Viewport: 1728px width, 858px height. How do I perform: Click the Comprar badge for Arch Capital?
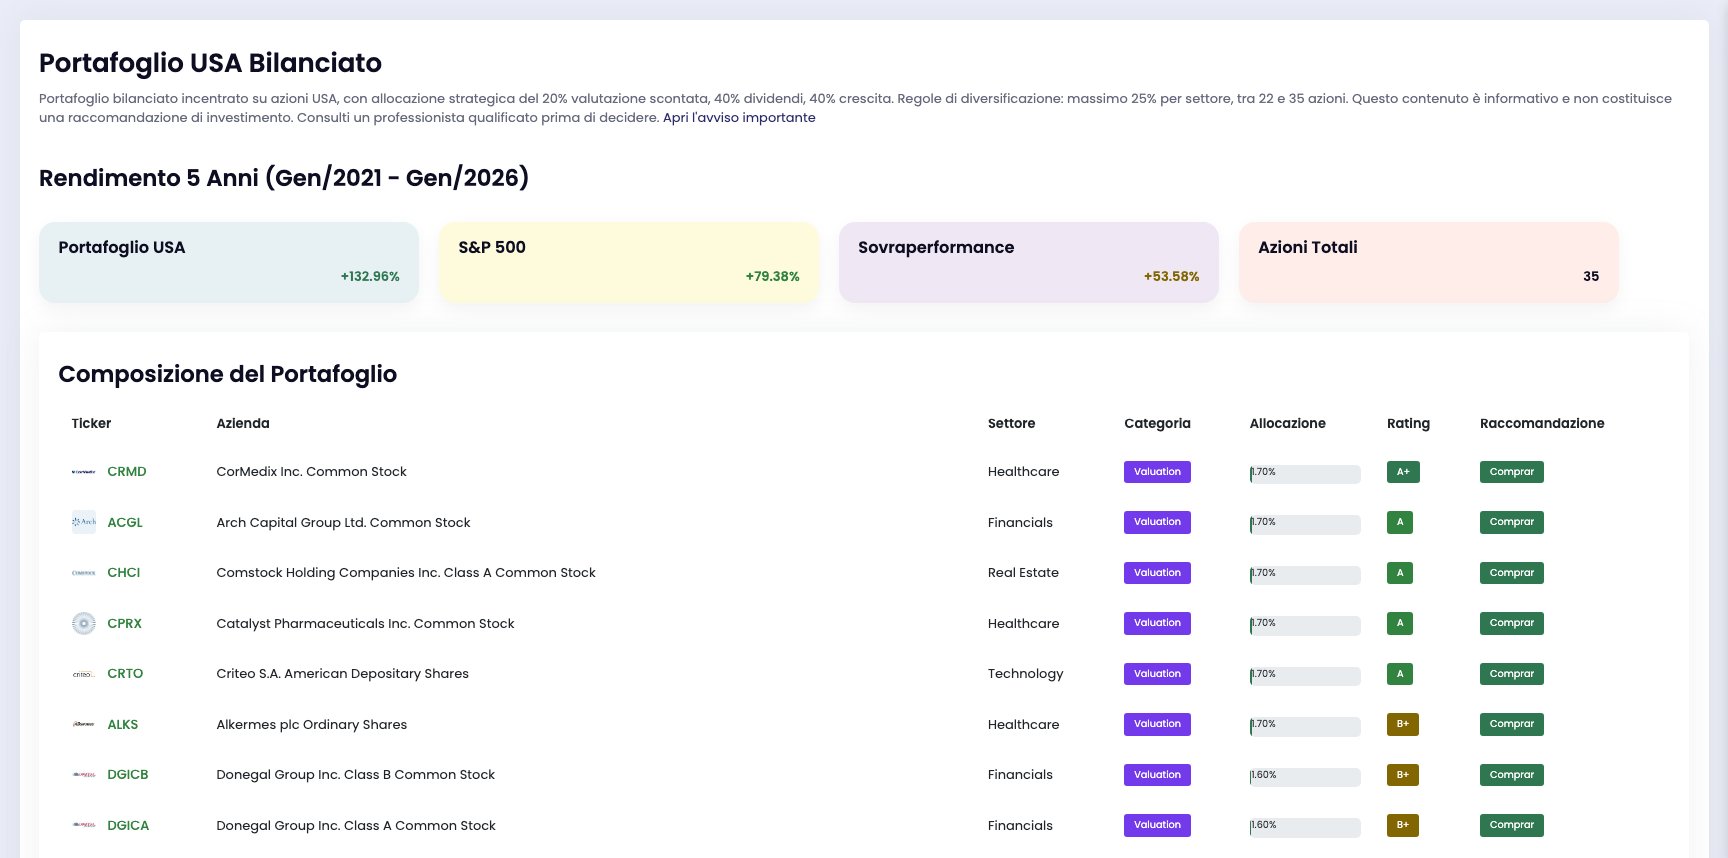1512,522
